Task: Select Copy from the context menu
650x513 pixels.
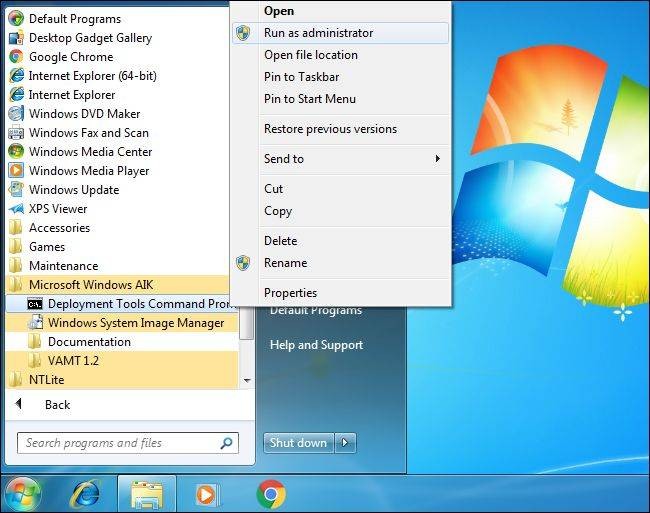Action: click(x=341, y=211)
